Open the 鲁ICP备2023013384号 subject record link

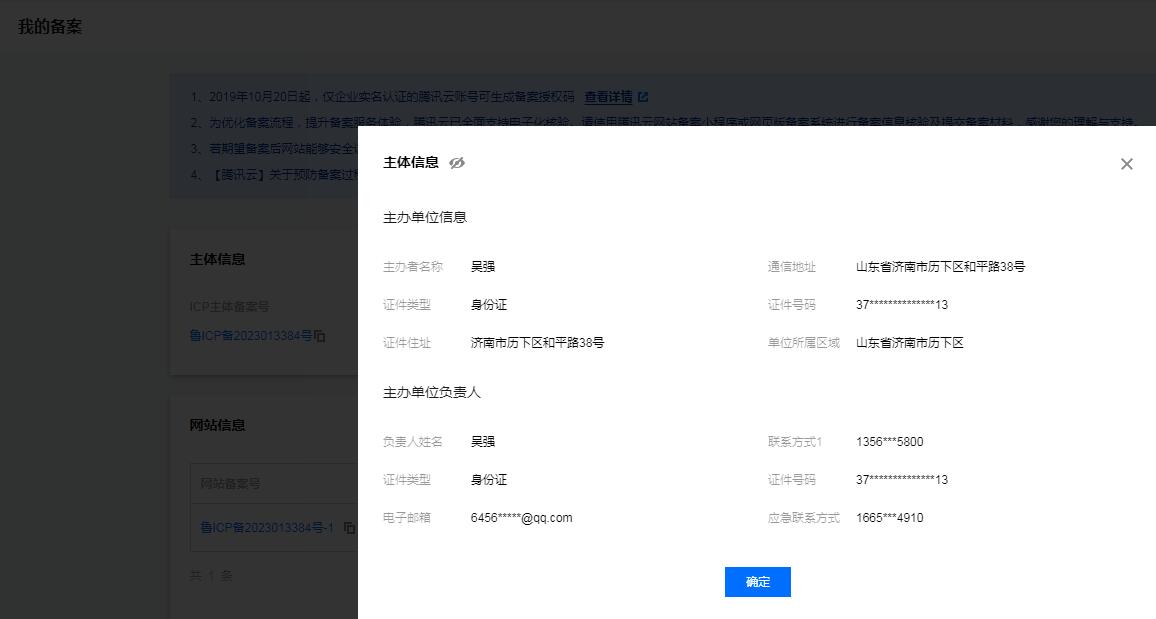(x=251, y=335)
